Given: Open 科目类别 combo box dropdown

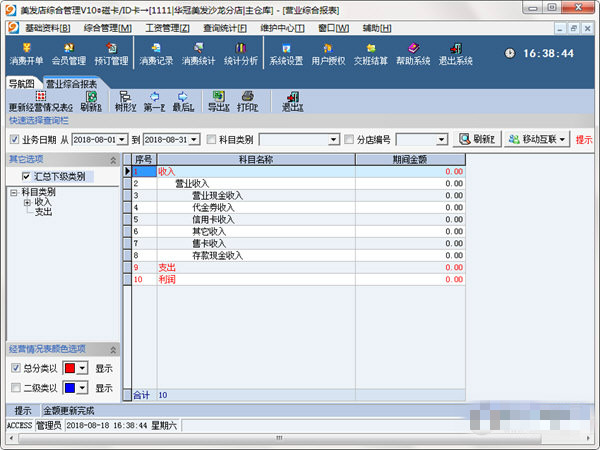Looking at the screenshot, I should [334, 140].
